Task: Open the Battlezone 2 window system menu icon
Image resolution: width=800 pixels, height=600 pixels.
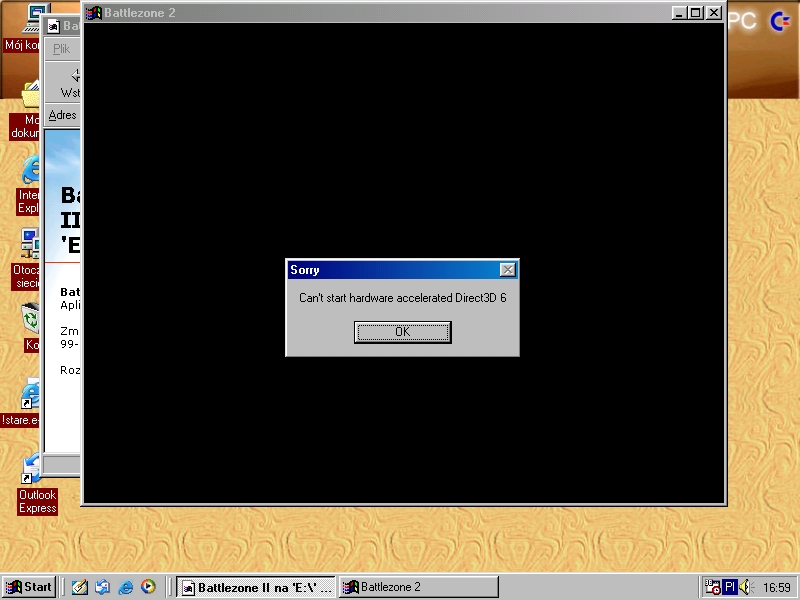Action: (93, 13)
